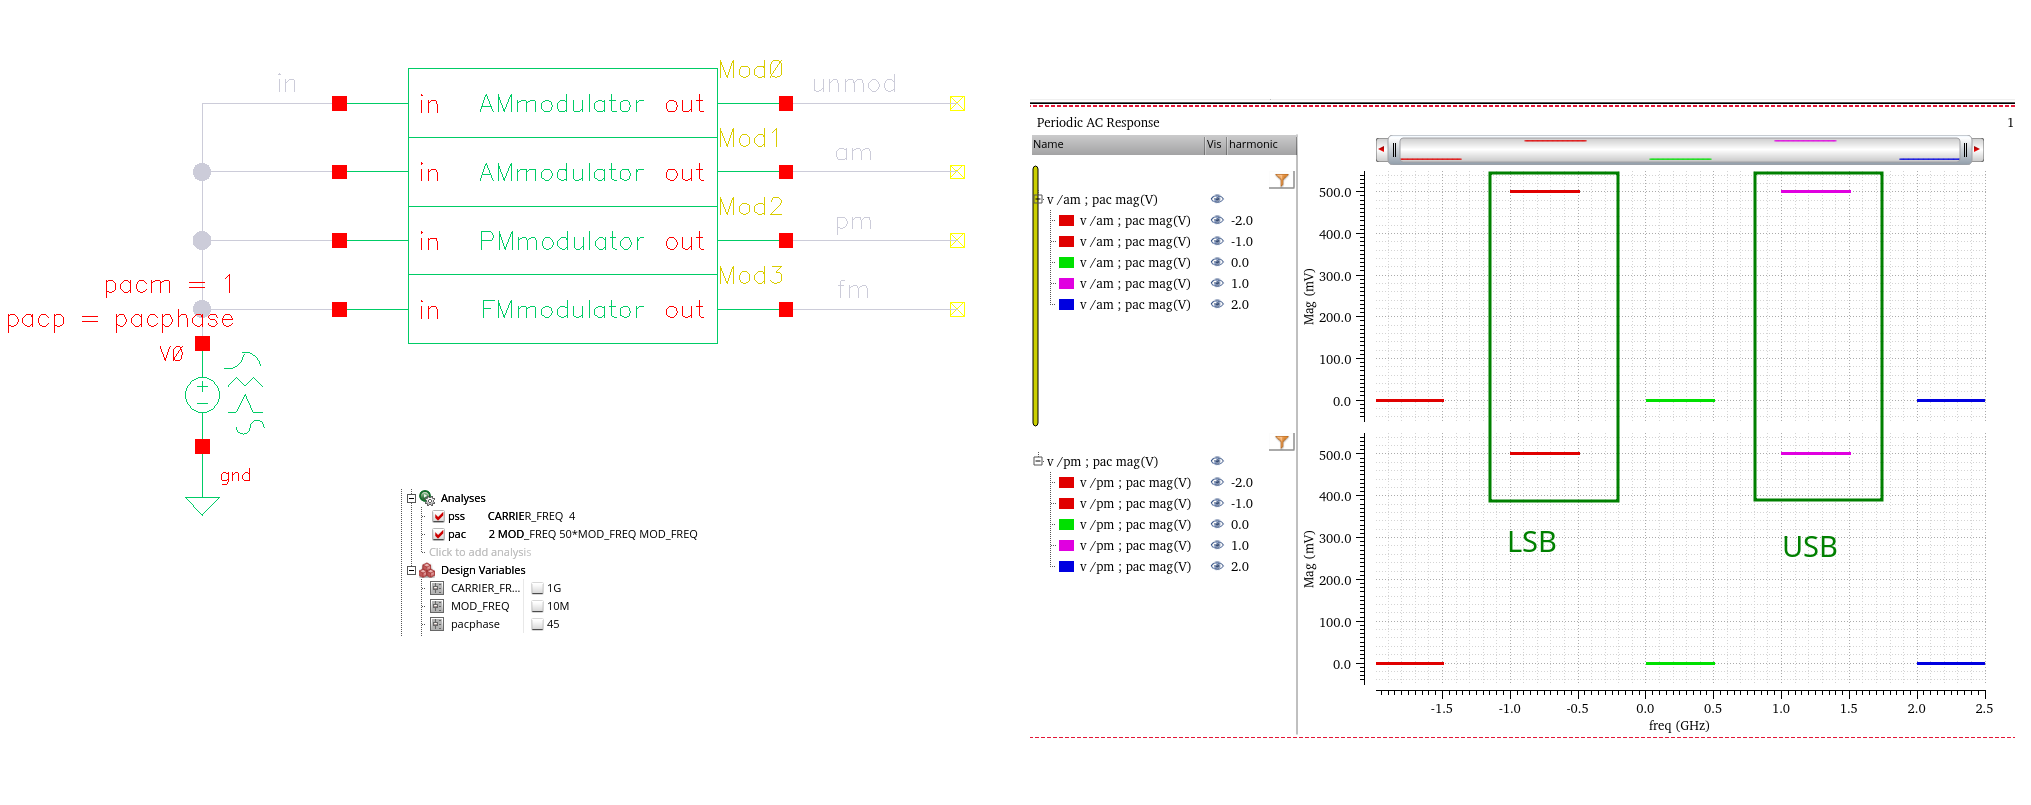Screen dimensions: 2031x805
Task: Click 'Click to add analysis' text
Action: tap(480, 552)
